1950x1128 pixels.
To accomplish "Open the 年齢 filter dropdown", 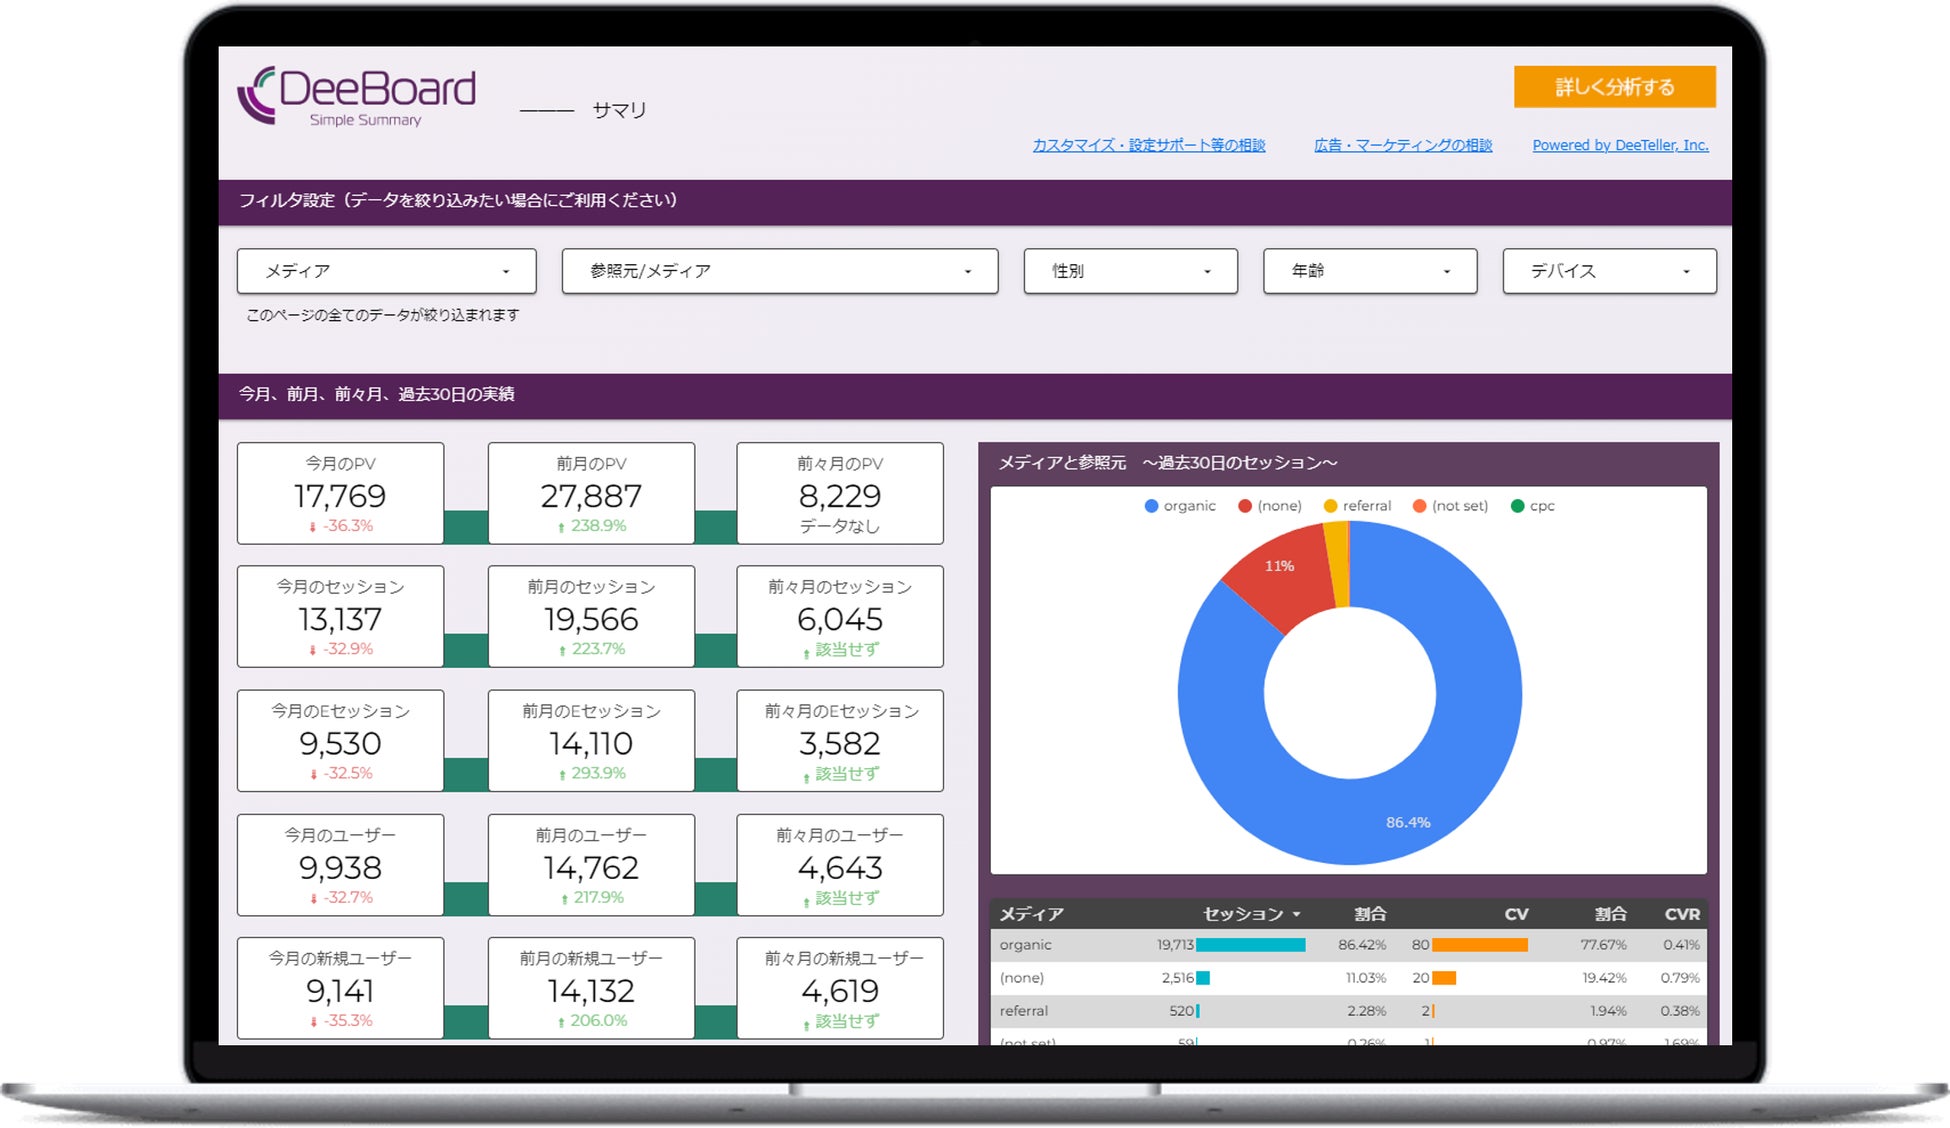I will coord(1369,271).
